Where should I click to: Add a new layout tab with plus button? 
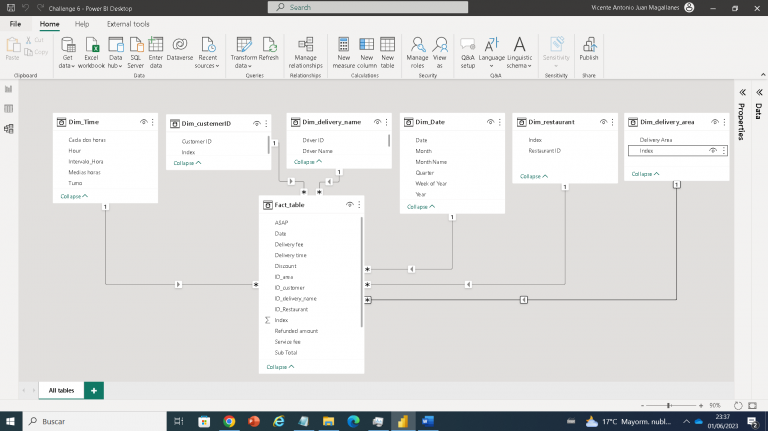click(93, 390)
